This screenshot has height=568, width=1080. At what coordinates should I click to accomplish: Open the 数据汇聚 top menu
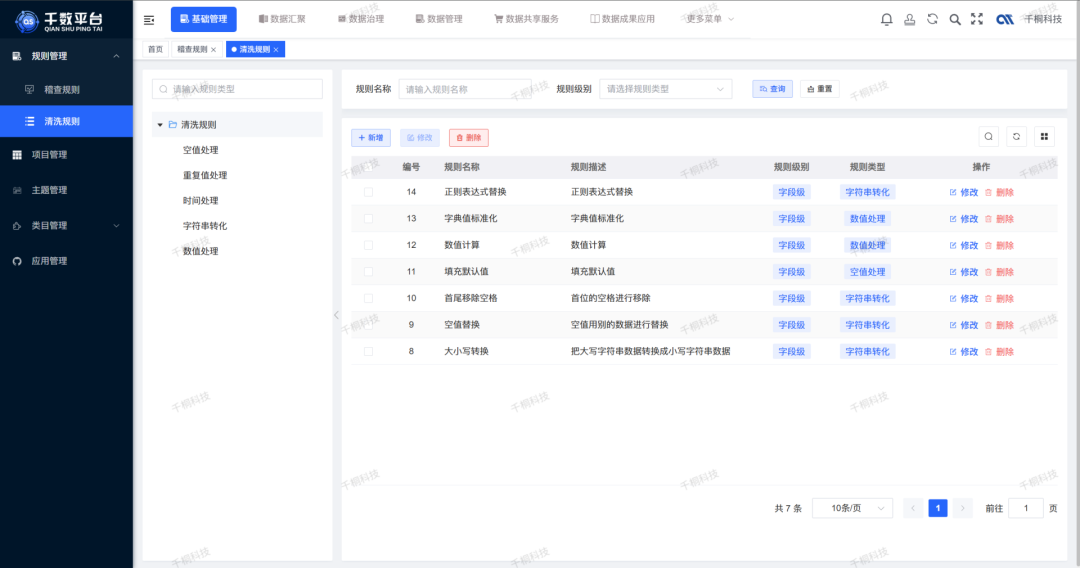coord(282,19)
